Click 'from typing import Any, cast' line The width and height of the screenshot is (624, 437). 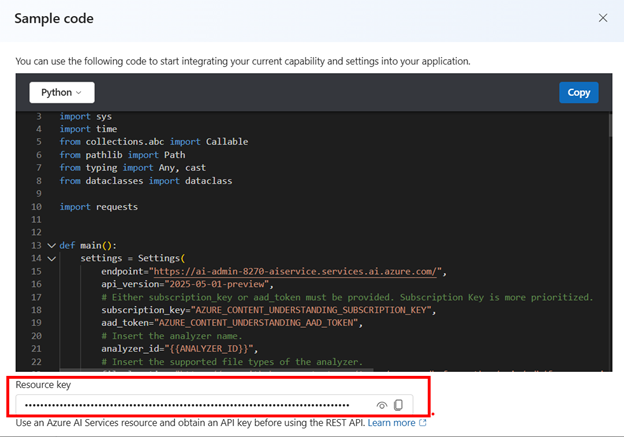coord(133,168)
